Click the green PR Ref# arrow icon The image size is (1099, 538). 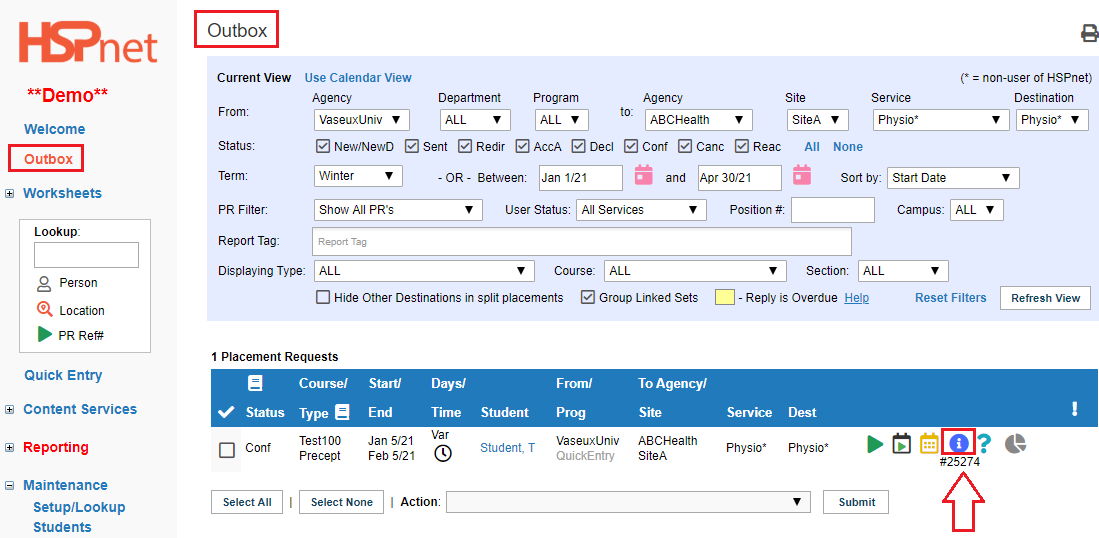click(45, 335)
